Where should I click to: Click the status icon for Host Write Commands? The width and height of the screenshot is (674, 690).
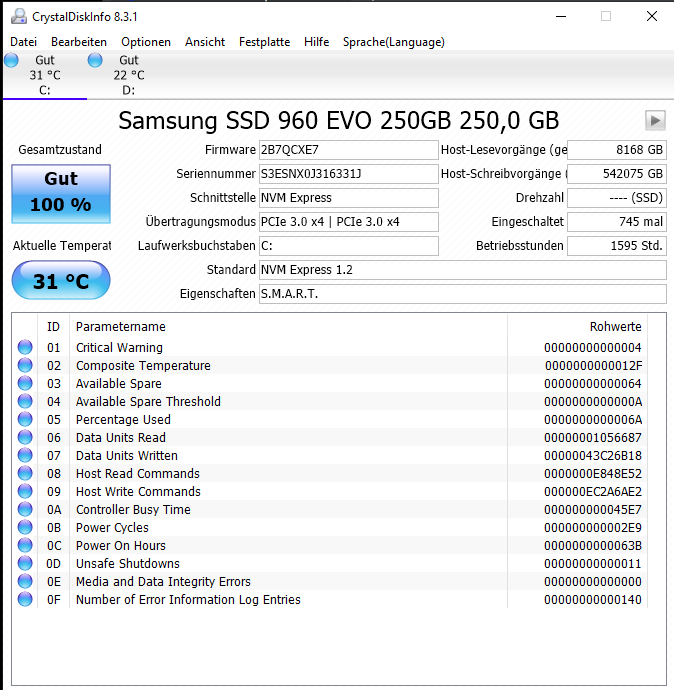[x=25, y=492]
